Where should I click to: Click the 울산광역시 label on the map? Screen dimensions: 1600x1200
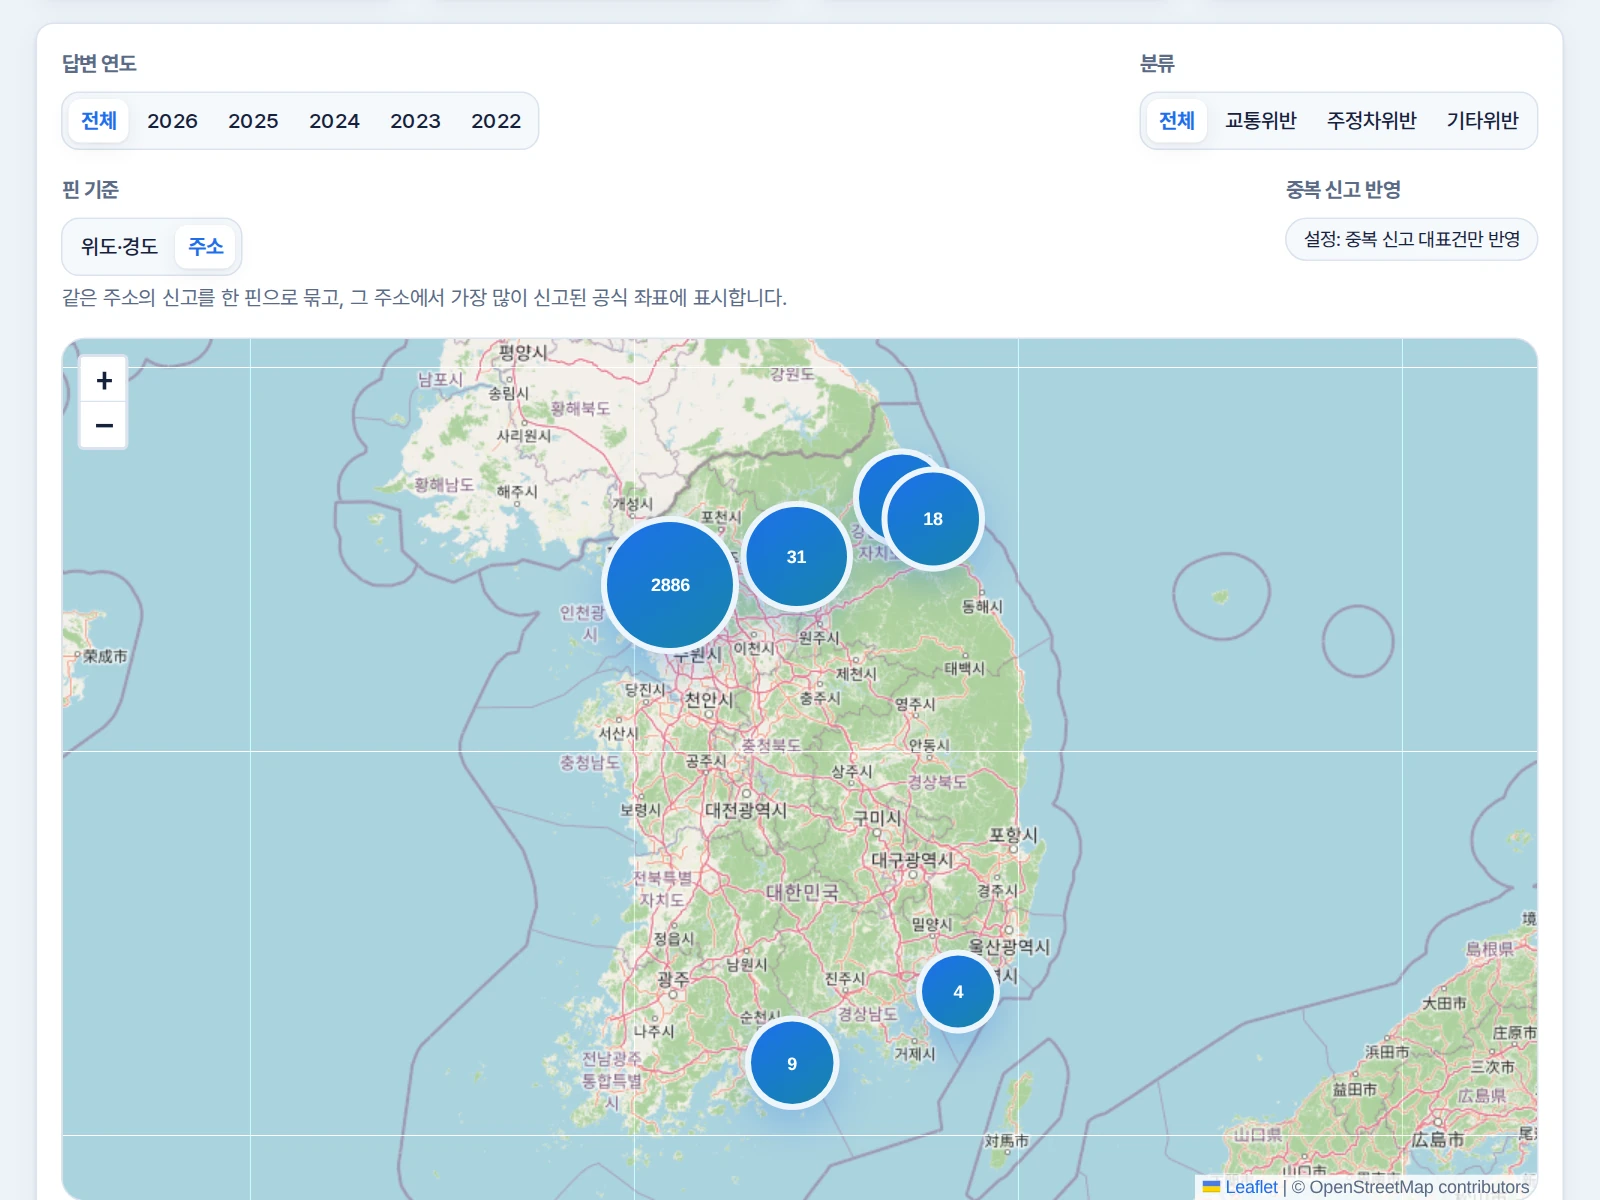pyautogui.click(x=1009, y=946)
